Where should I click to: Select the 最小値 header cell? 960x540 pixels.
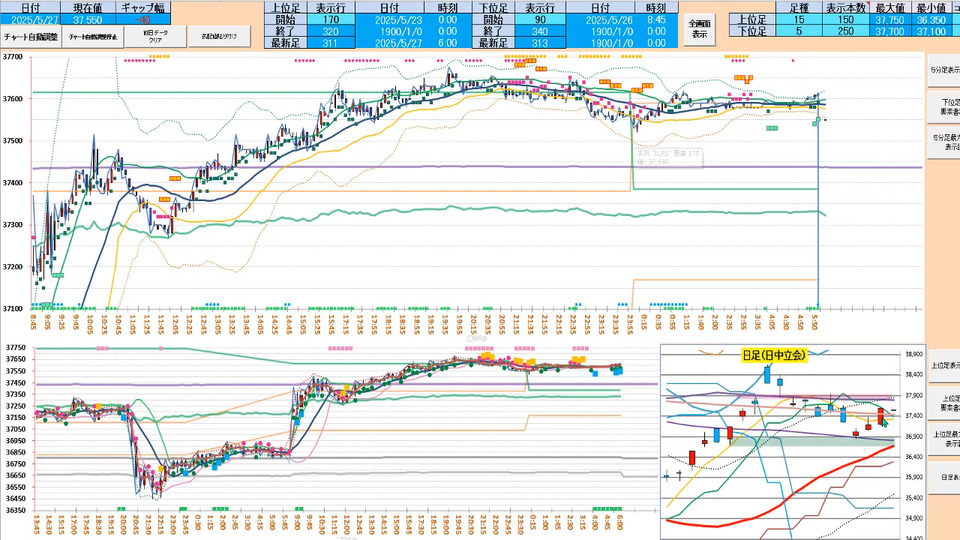[x=931, y=8]
